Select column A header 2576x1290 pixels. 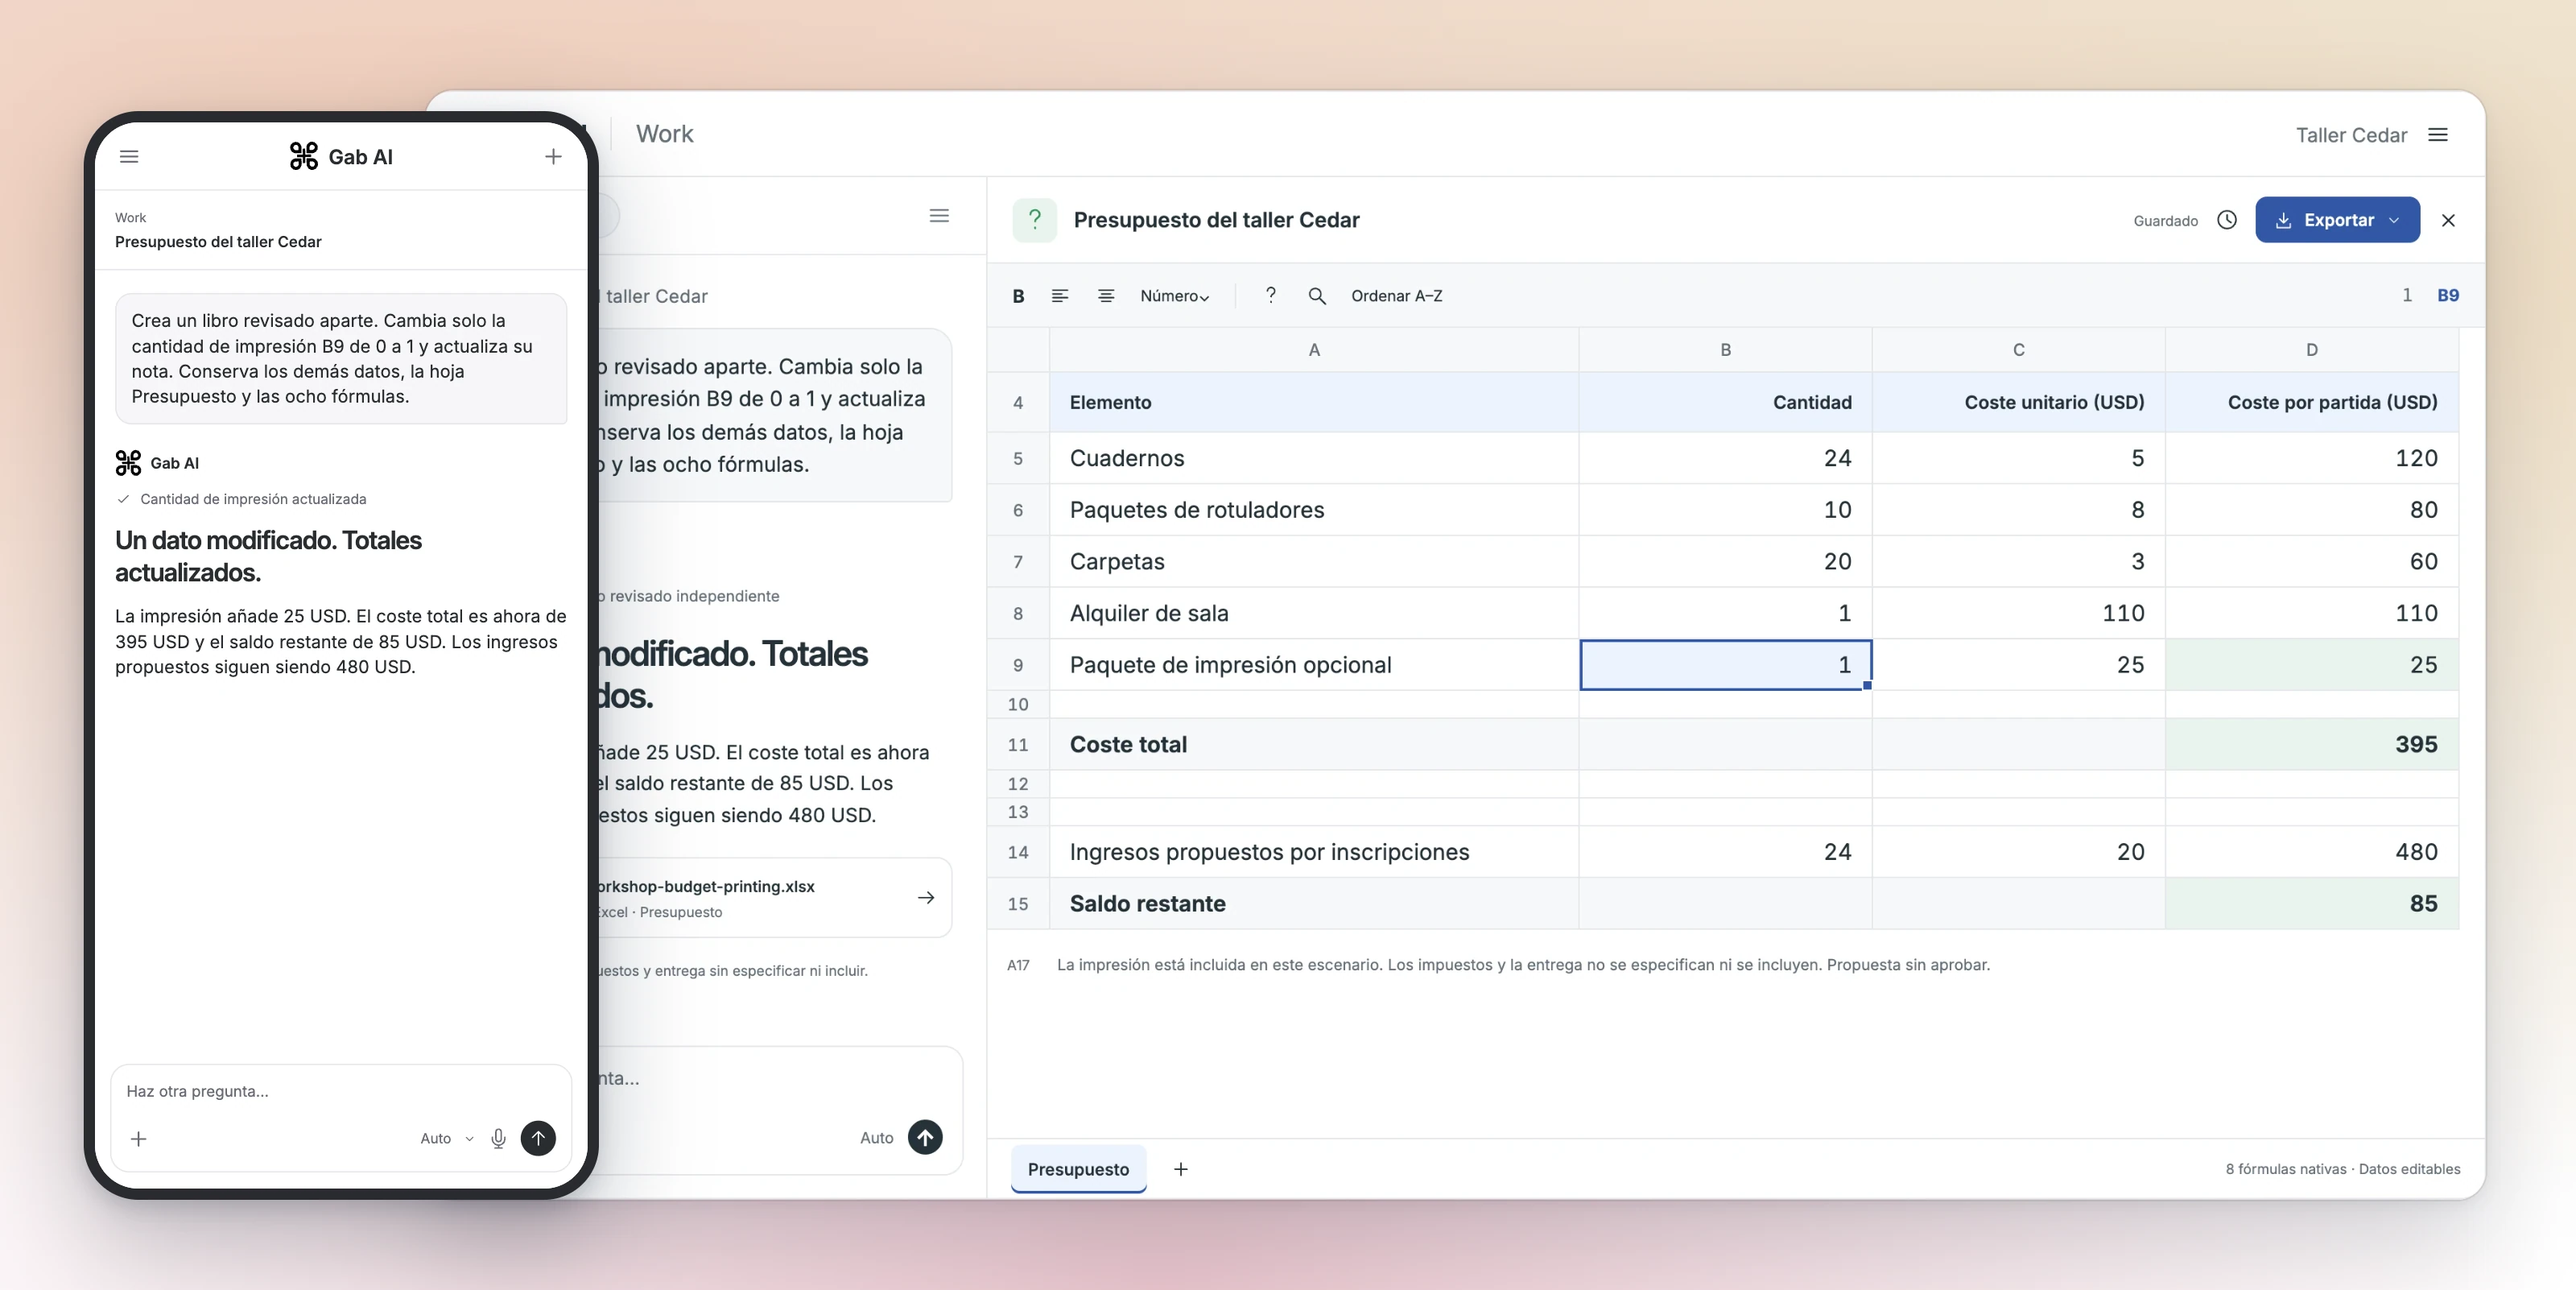pos(1314,350)
